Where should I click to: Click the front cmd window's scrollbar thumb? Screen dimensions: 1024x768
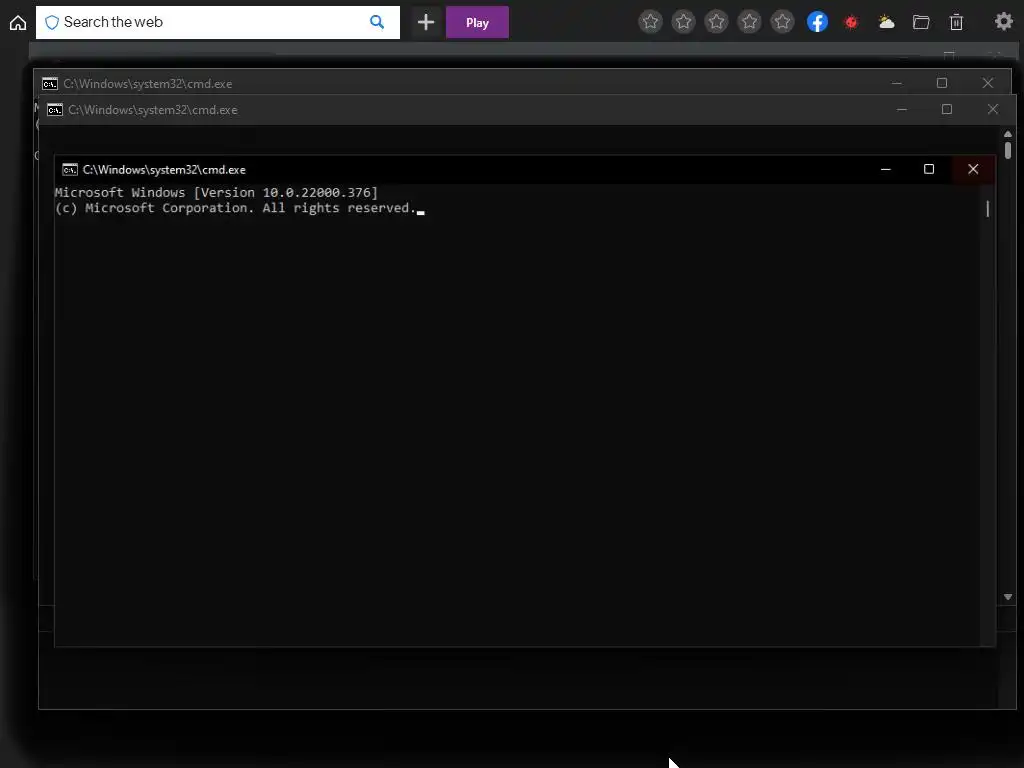coord(987,209)
